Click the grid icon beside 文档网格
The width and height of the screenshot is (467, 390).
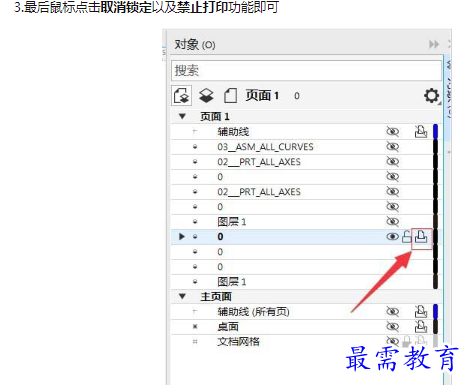[195, 341]
